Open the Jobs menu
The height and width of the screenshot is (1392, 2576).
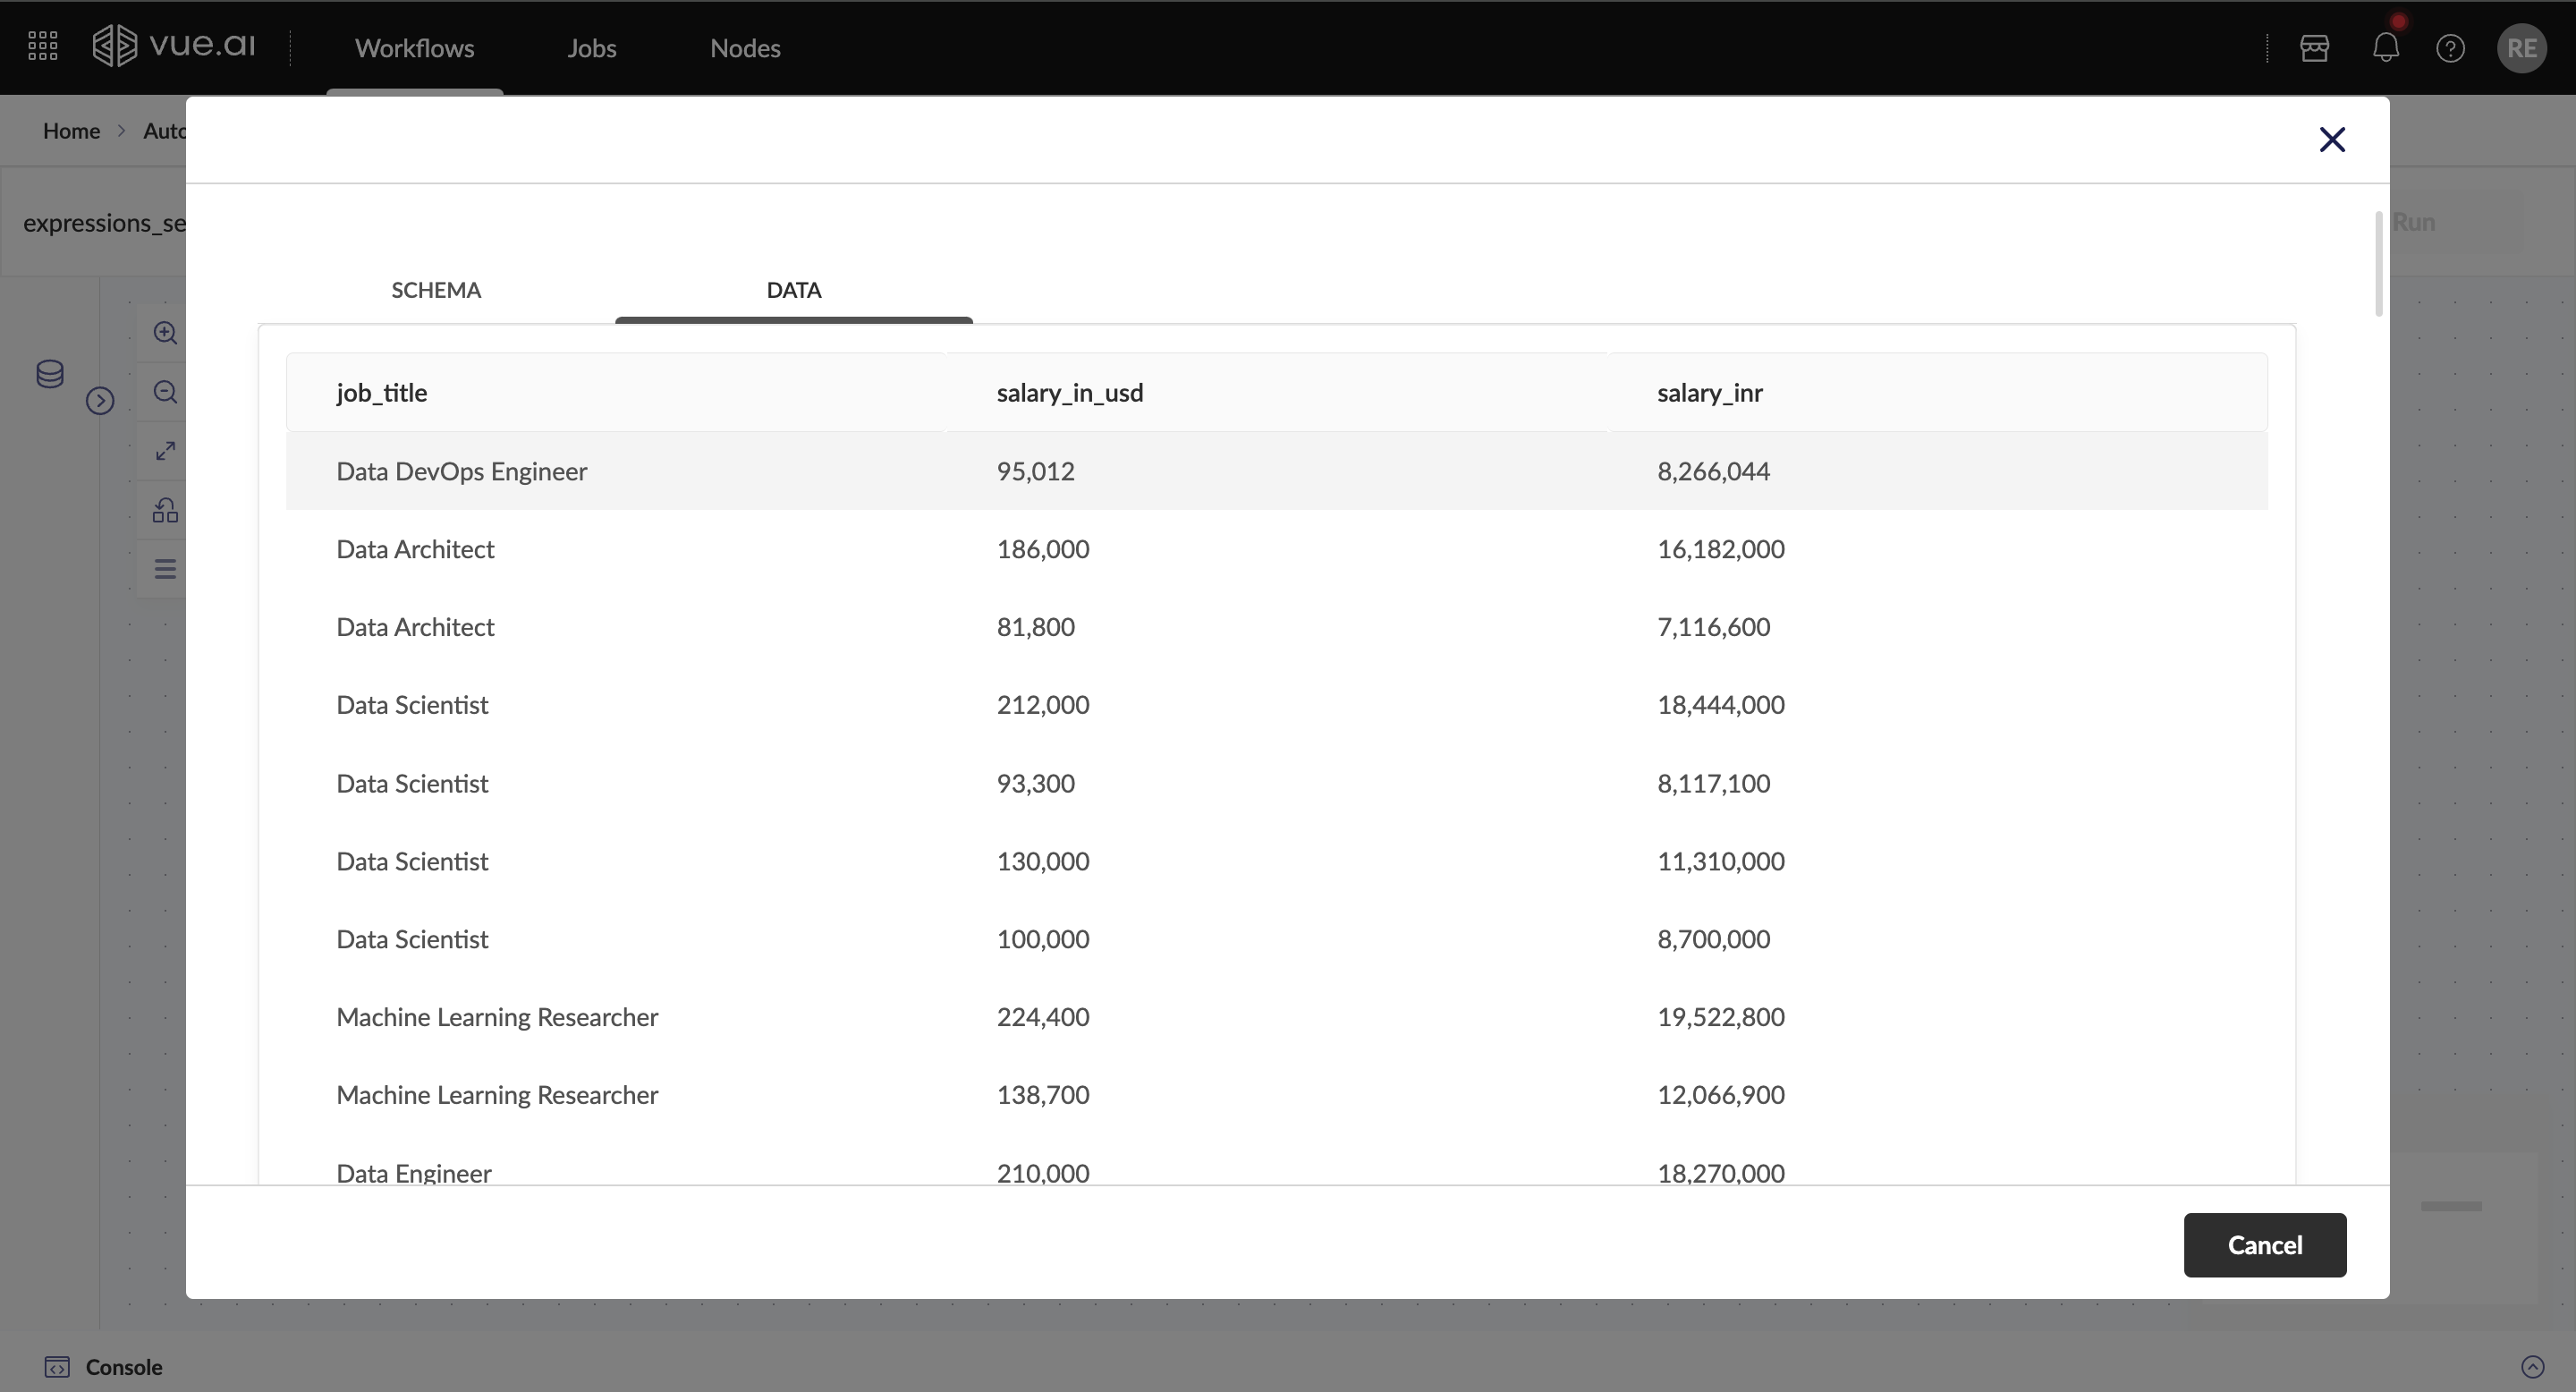(592, 48)
